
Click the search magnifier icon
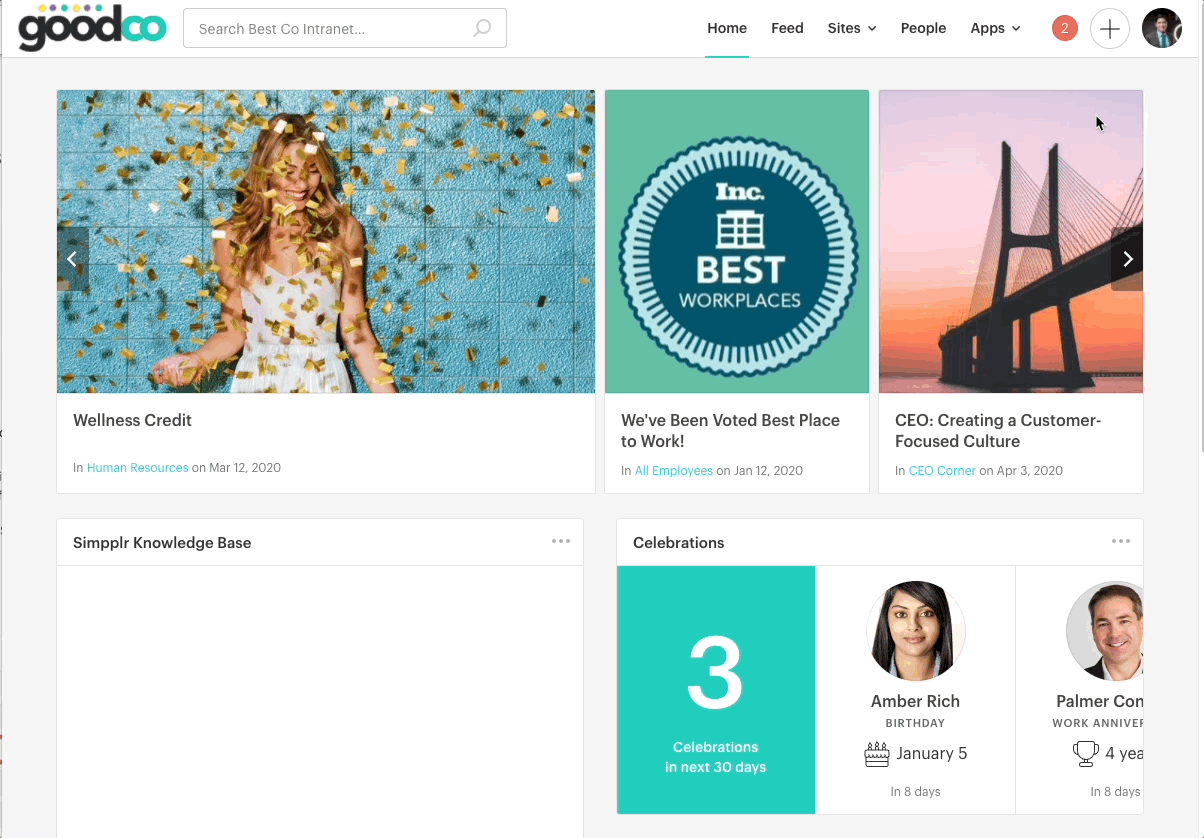coord(482,28)
